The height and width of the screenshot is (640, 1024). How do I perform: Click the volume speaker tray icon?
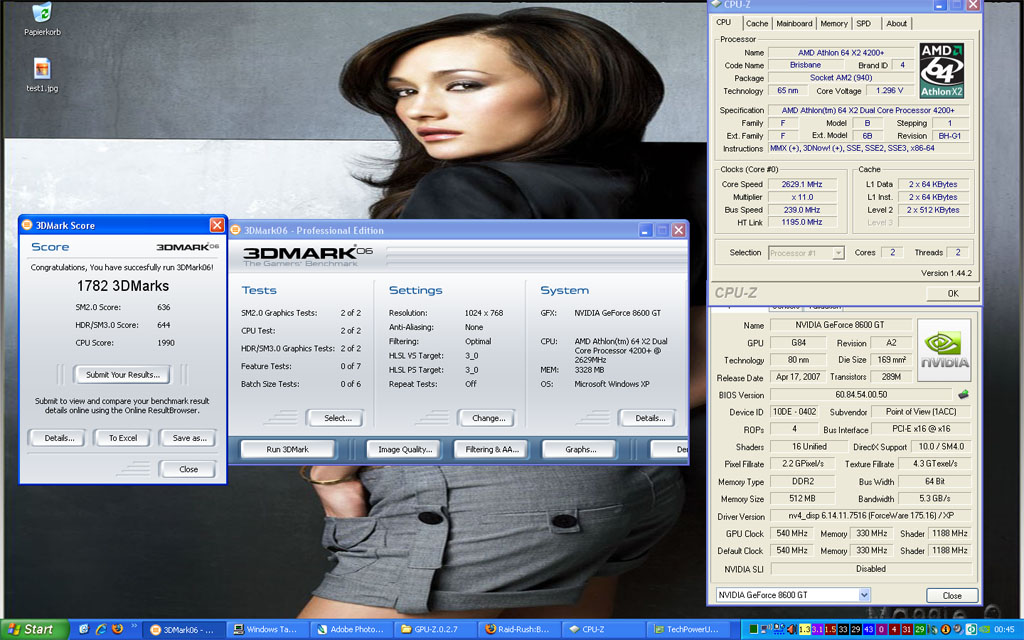(792, 630)
